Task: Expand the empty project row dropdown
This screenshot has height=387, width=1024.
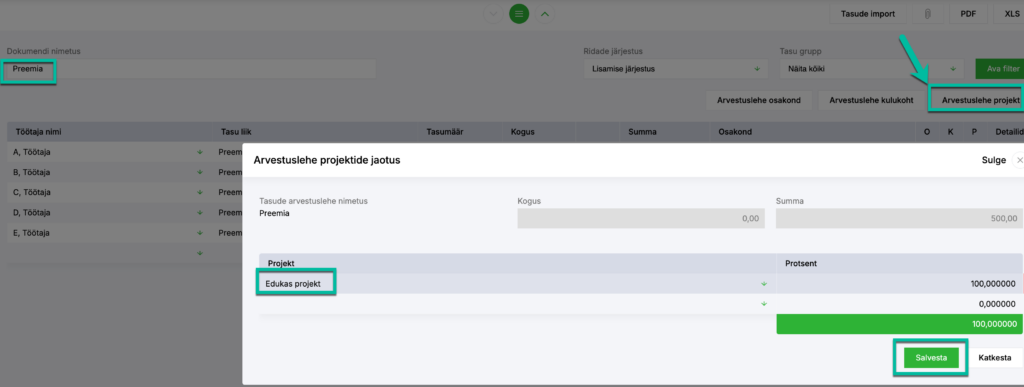Action: click(763, 304)
